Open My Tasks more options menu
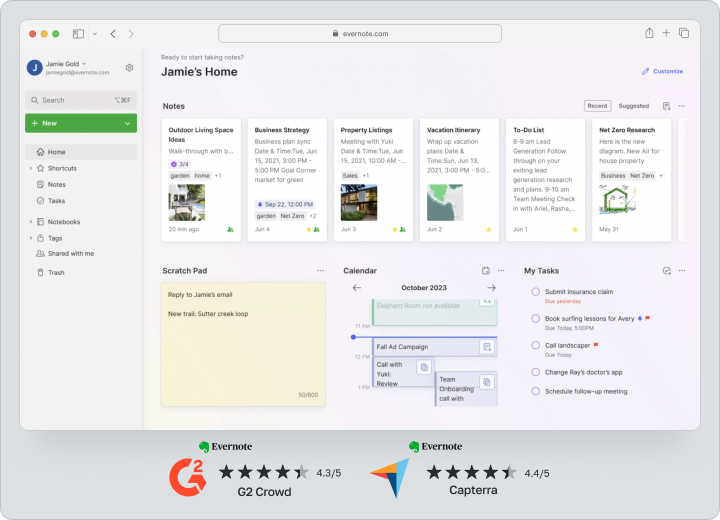Screen dimensions: 720x520 click(x=682, y=271)
